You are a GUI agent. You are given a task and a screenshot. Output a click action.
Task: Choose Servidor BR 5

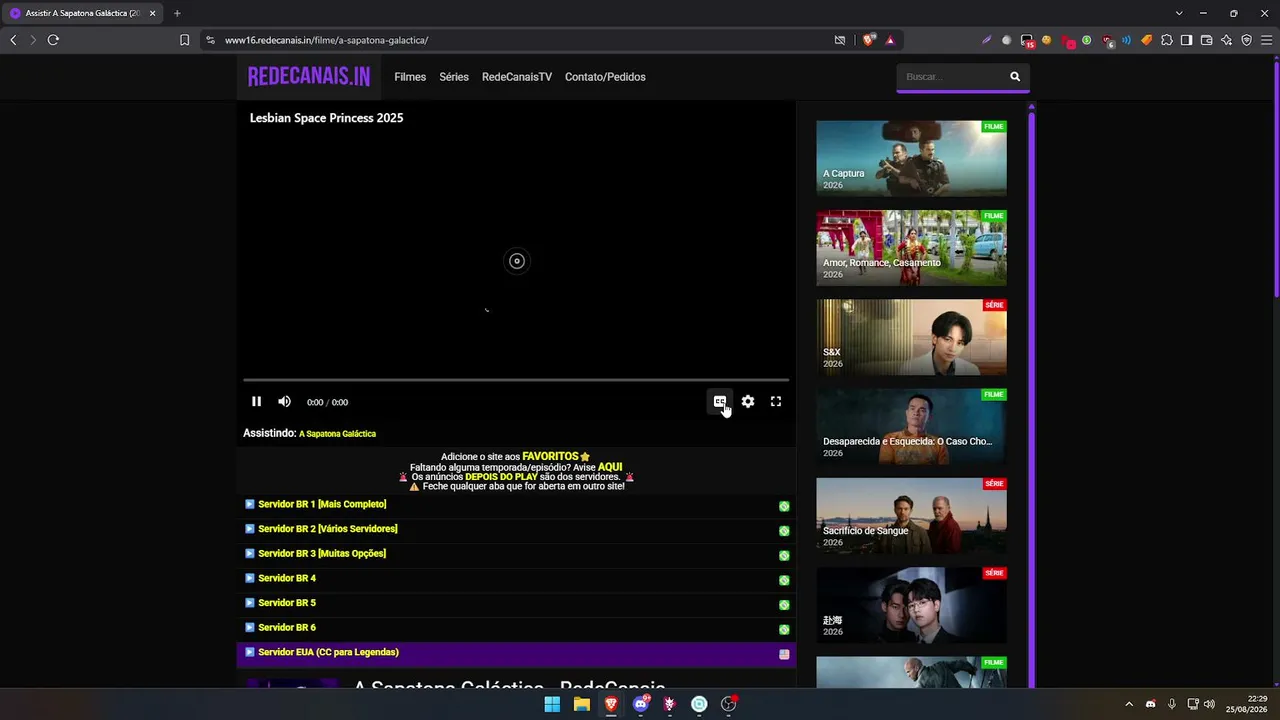click(516, 603)
